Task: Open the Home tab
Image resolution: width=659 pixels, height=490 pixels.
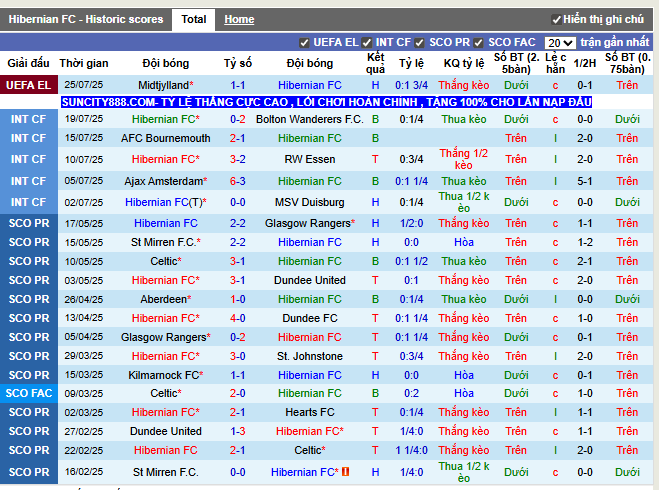Action: coord(239,20)
